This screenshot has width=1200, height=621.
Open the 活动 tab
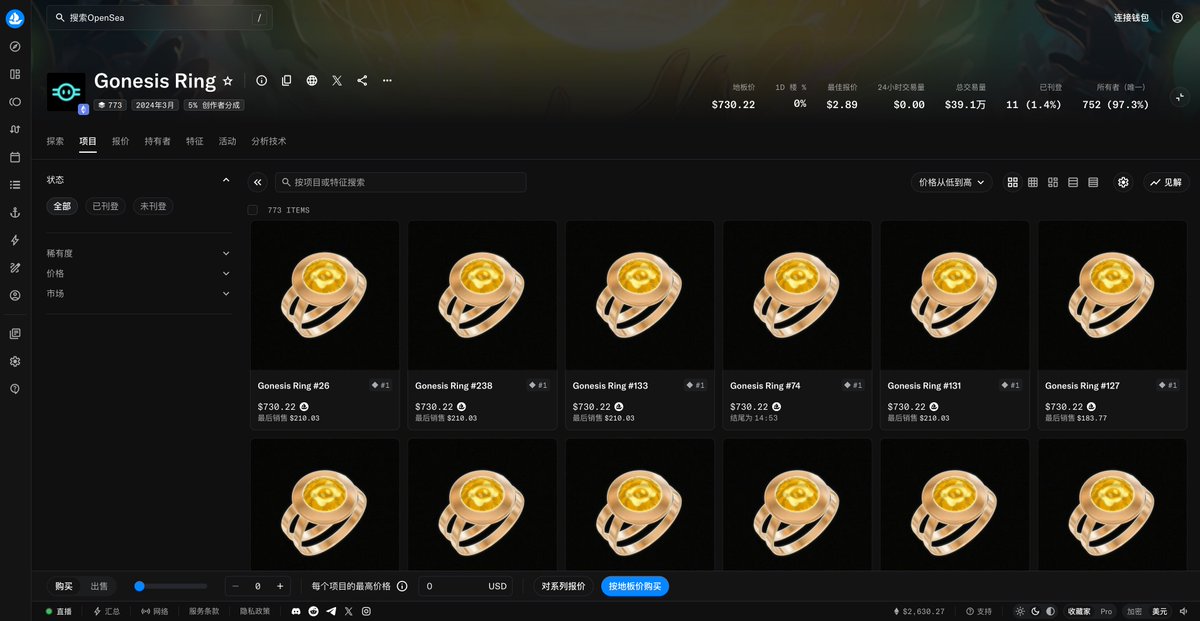pyautogui.click(x=227, y=141)
